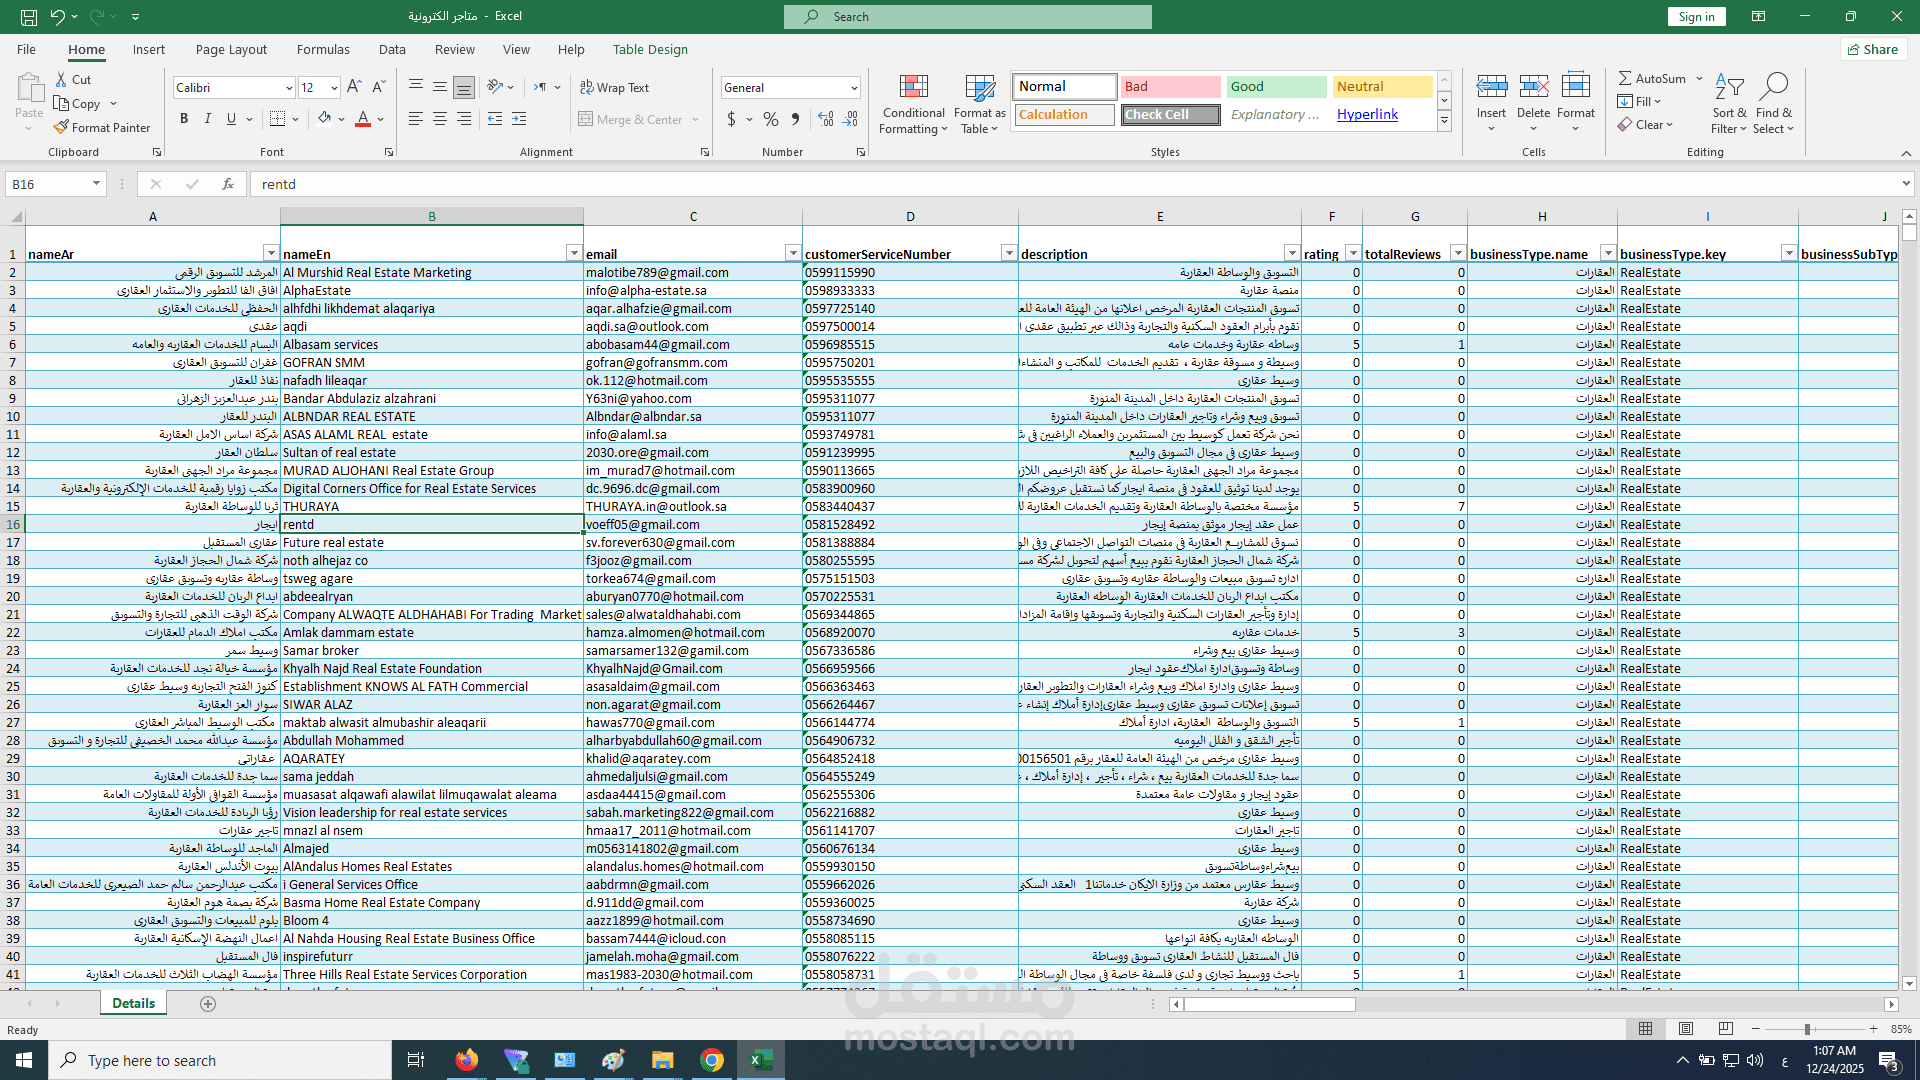The image size is (1920, 1080).
Task: Click the Insert Function fx icon
Action: pyautogui.click(x=227, y=184)
